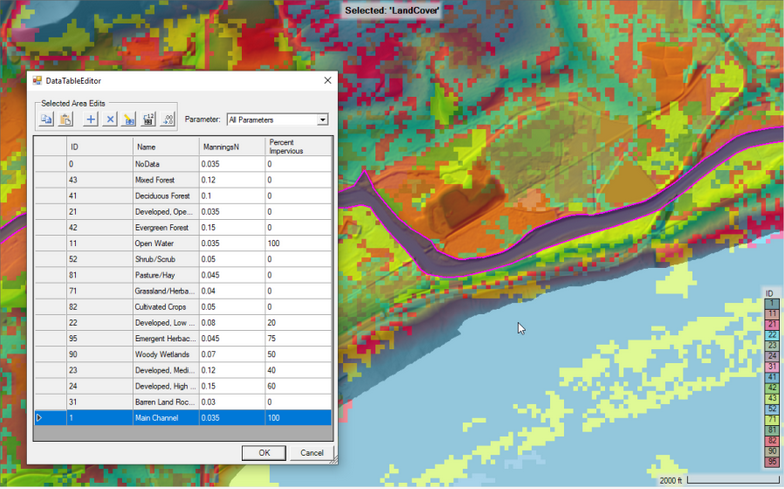The width and height of the screenshot is (784, 489).
Task: Click legend color swatch for ID 95
Action: [x=772, y=462]
